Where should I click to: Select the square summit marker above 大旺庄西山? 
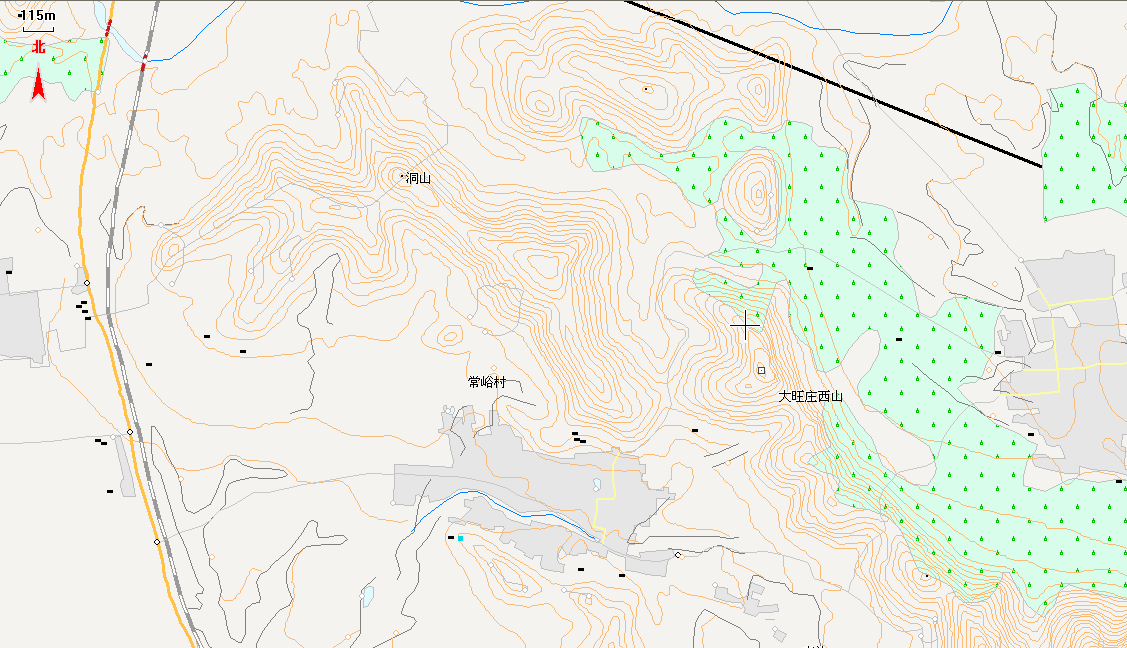(x=761, y=370)
